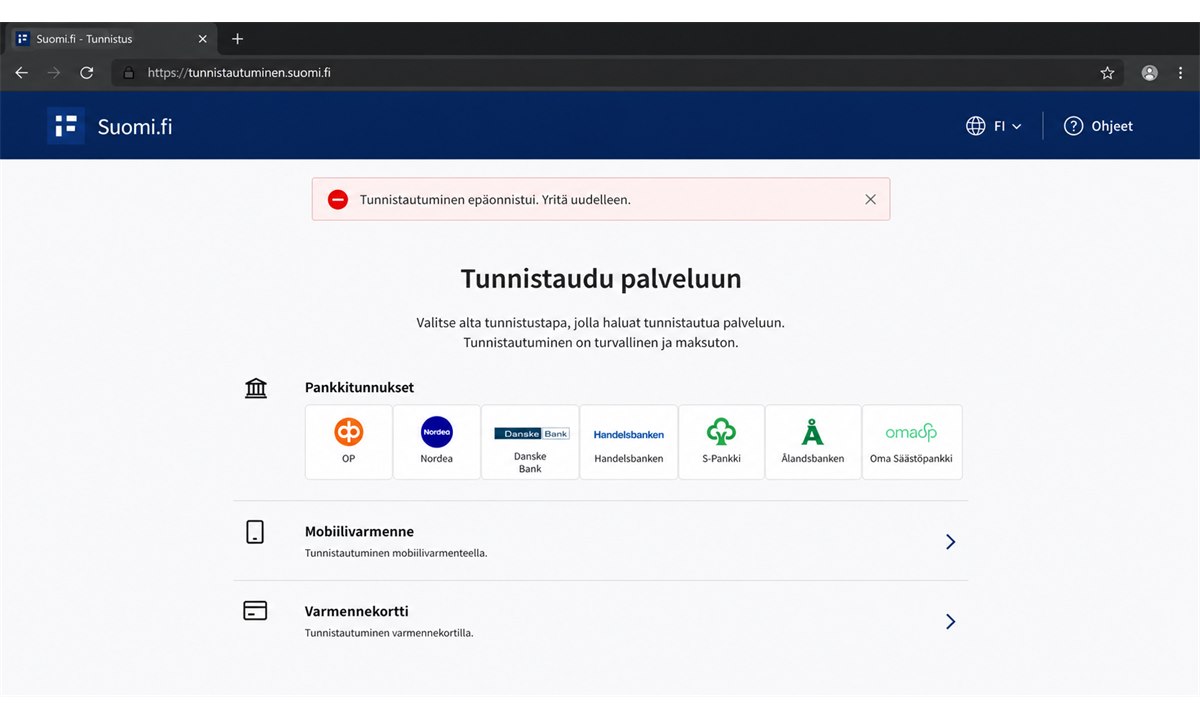Open a new browser tab

pyautogui.click(x=237, y=39)
